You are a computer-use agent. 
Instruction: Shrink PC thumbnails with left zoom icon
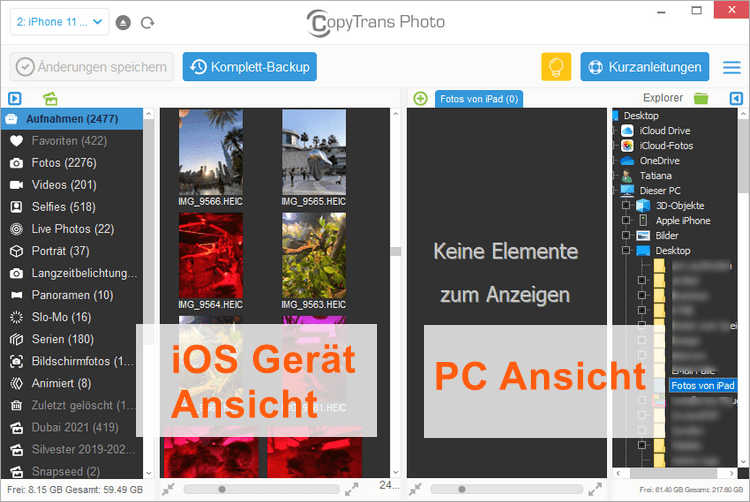click(x=415, y=489)
